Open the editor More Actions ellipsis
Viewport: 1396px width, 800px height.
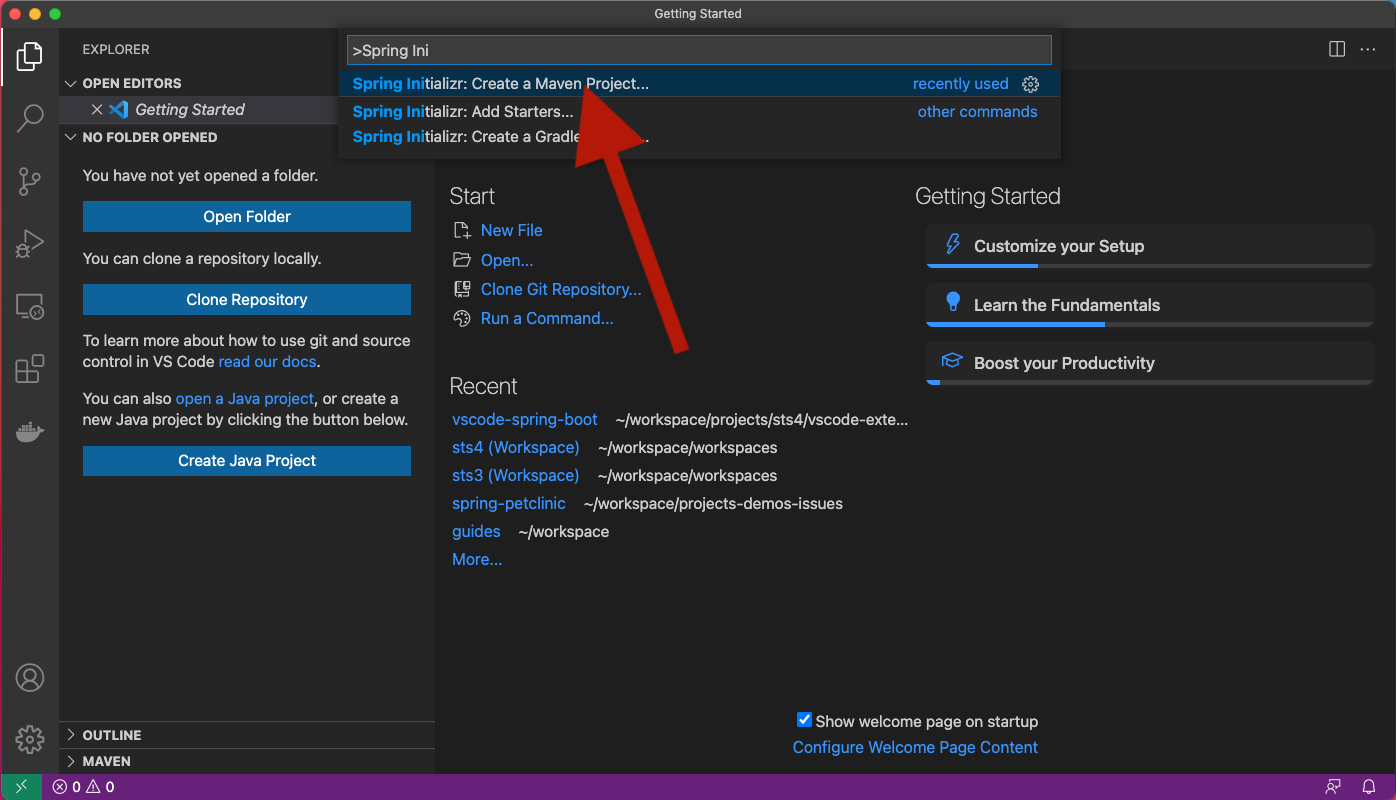pyautogui.click(x=1368, y=49)
